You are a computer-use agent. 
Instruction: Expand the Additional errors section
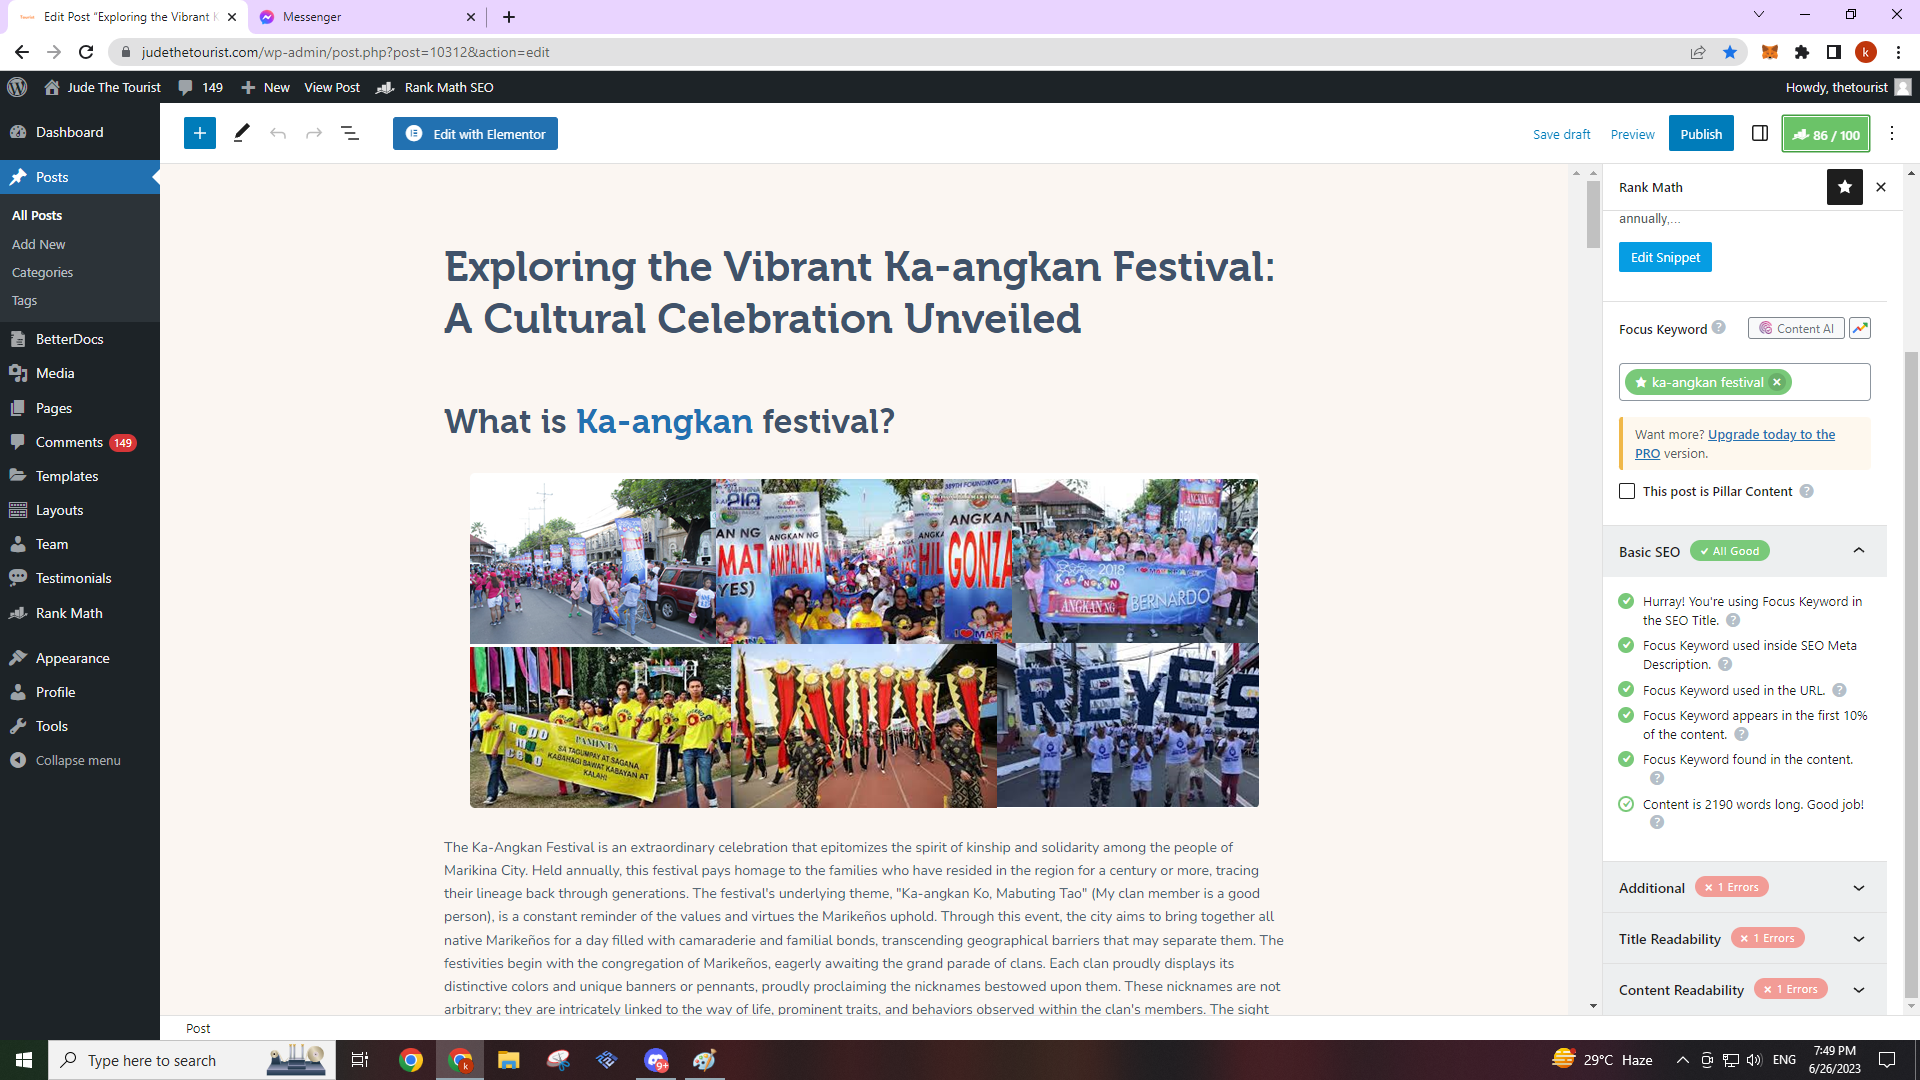[x=1858, y=888]
